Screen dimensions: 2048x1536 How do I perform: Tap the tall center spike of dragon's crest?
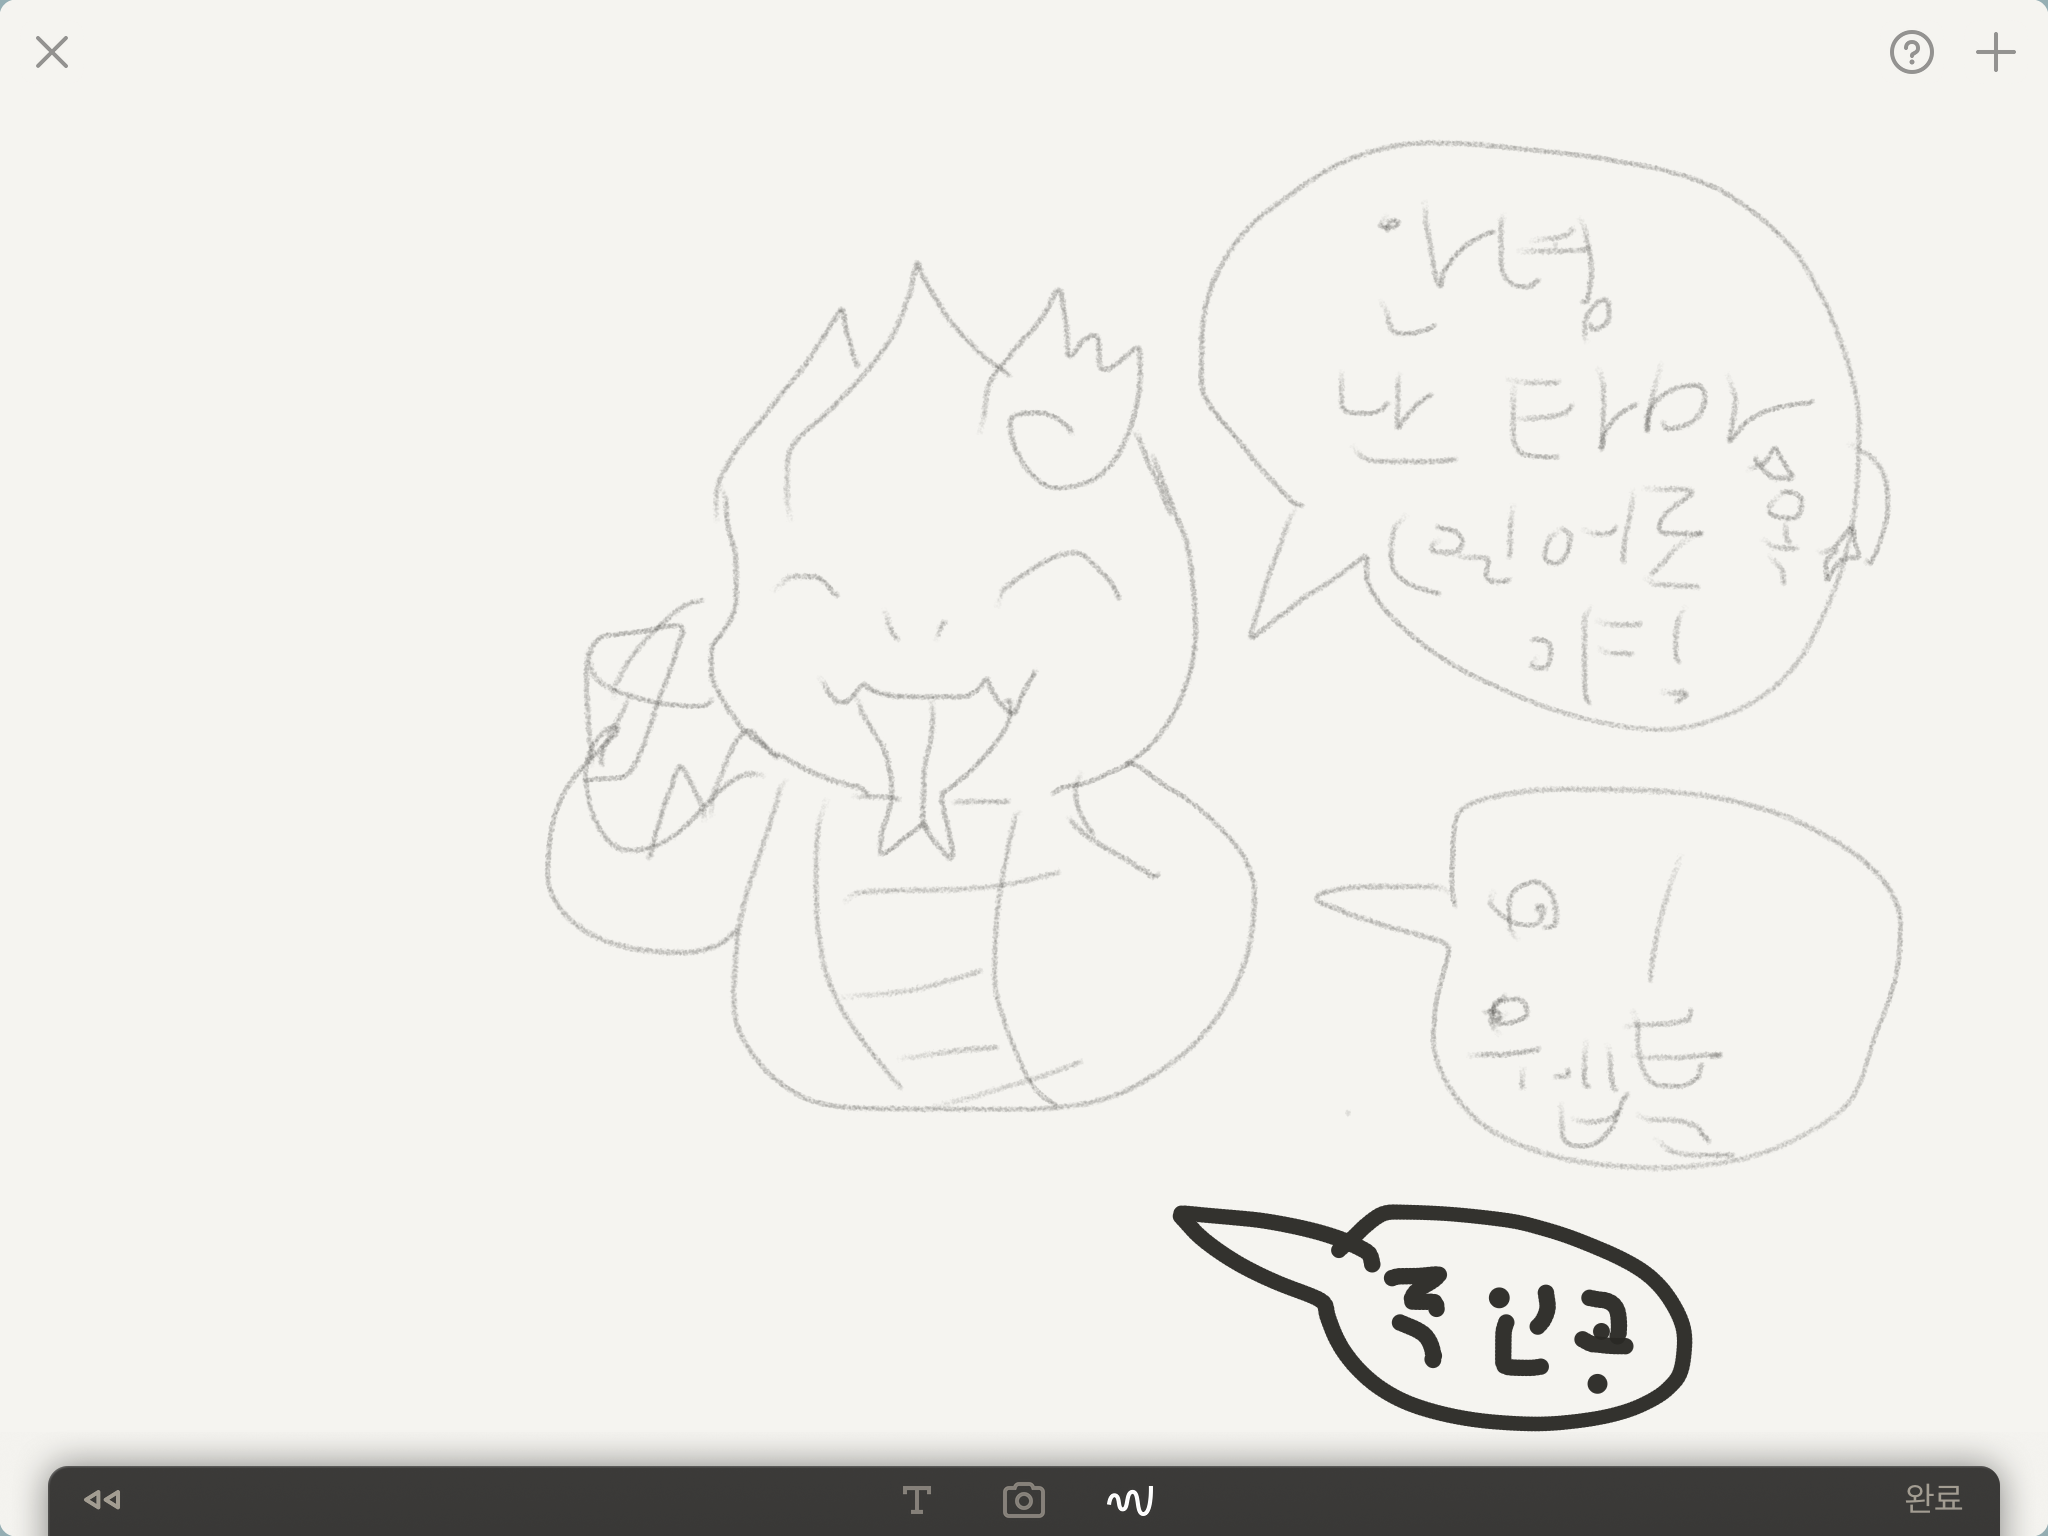[x=917, y=300]
